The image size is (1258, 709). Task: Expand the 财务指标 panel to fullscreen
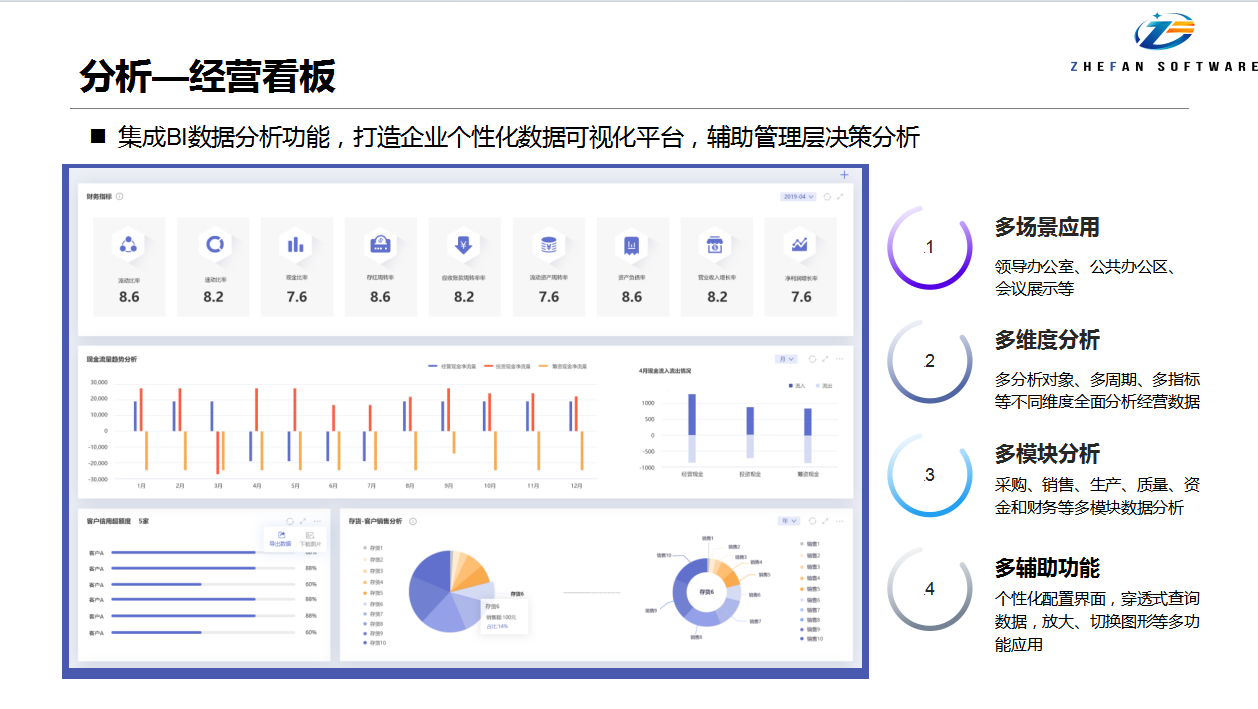(840, 197)
